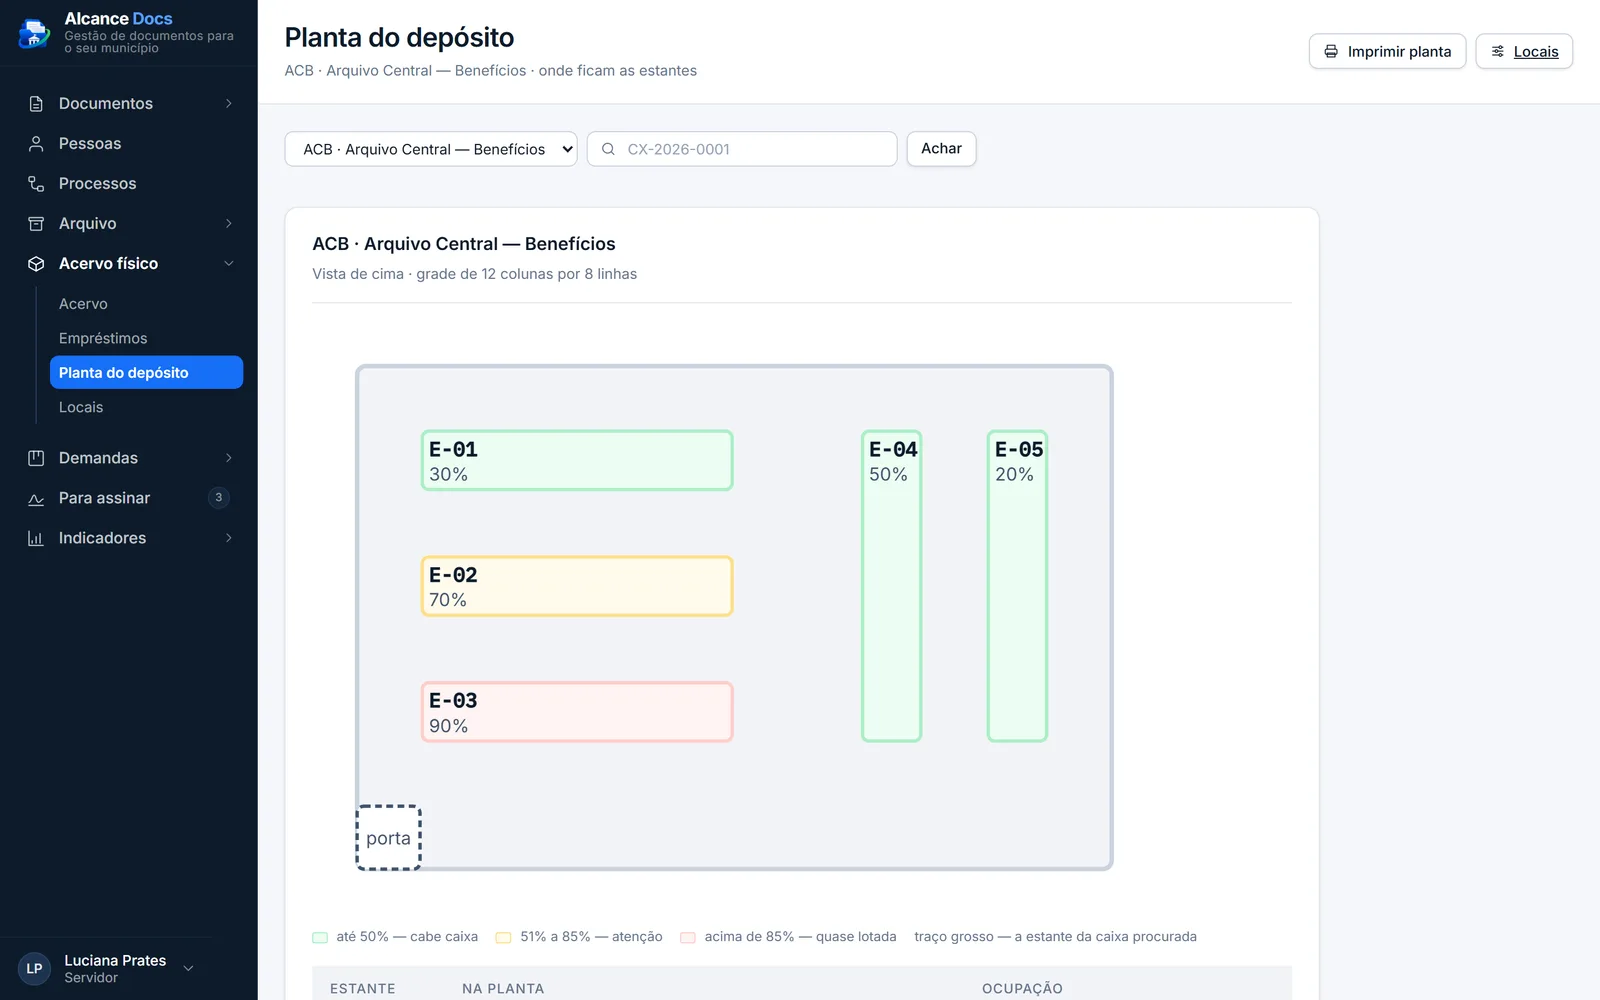Click the LP user avatar
1600x1000 pixels.
click(x=35, y=968)
